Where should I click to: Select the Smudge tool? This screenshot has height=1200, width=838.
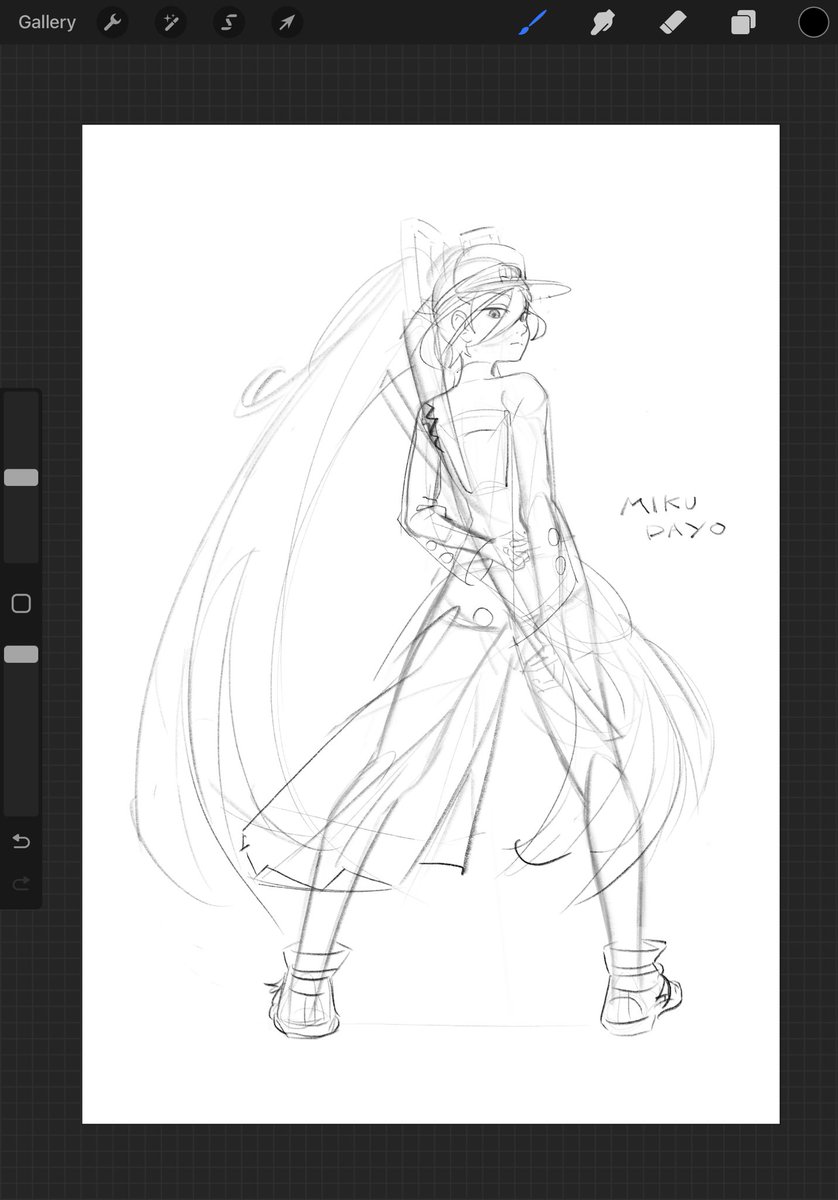tap(602, 22)
